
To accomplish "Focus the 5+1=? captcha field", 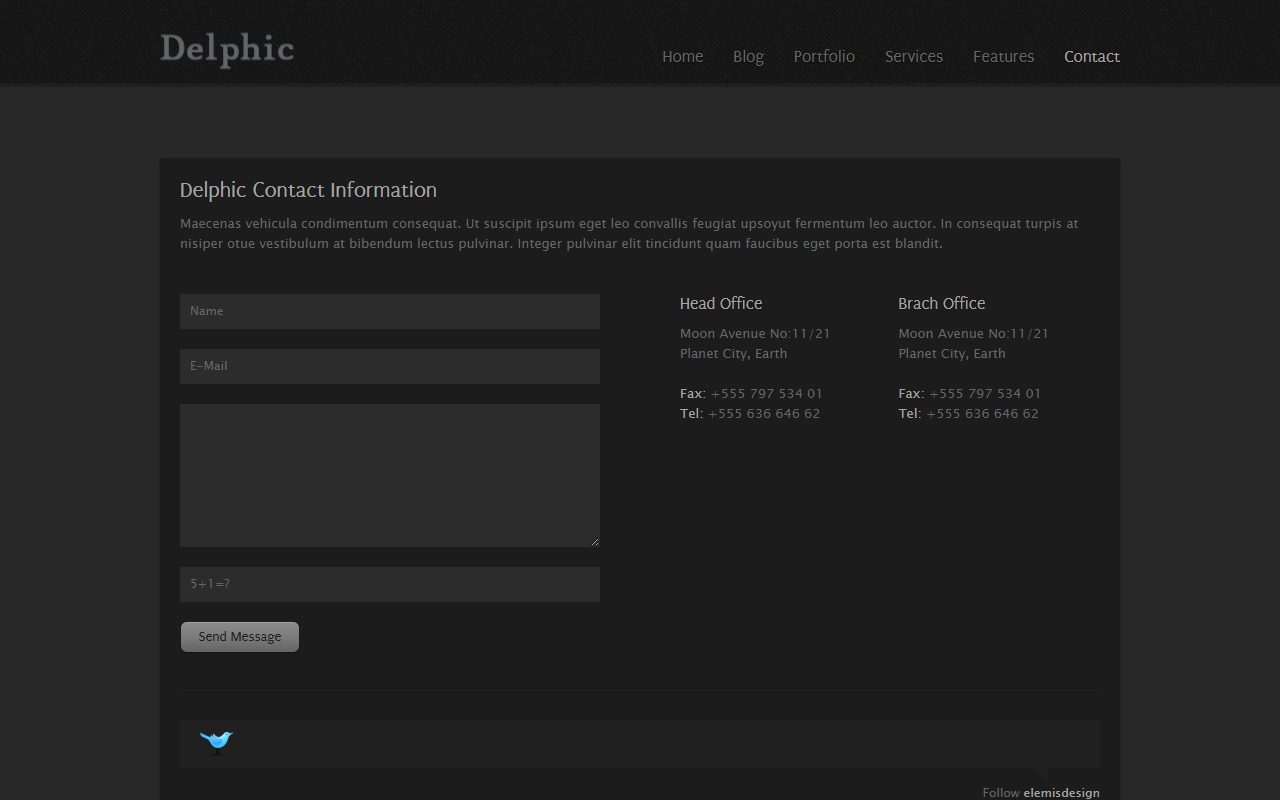I will [x=390, y=584].
